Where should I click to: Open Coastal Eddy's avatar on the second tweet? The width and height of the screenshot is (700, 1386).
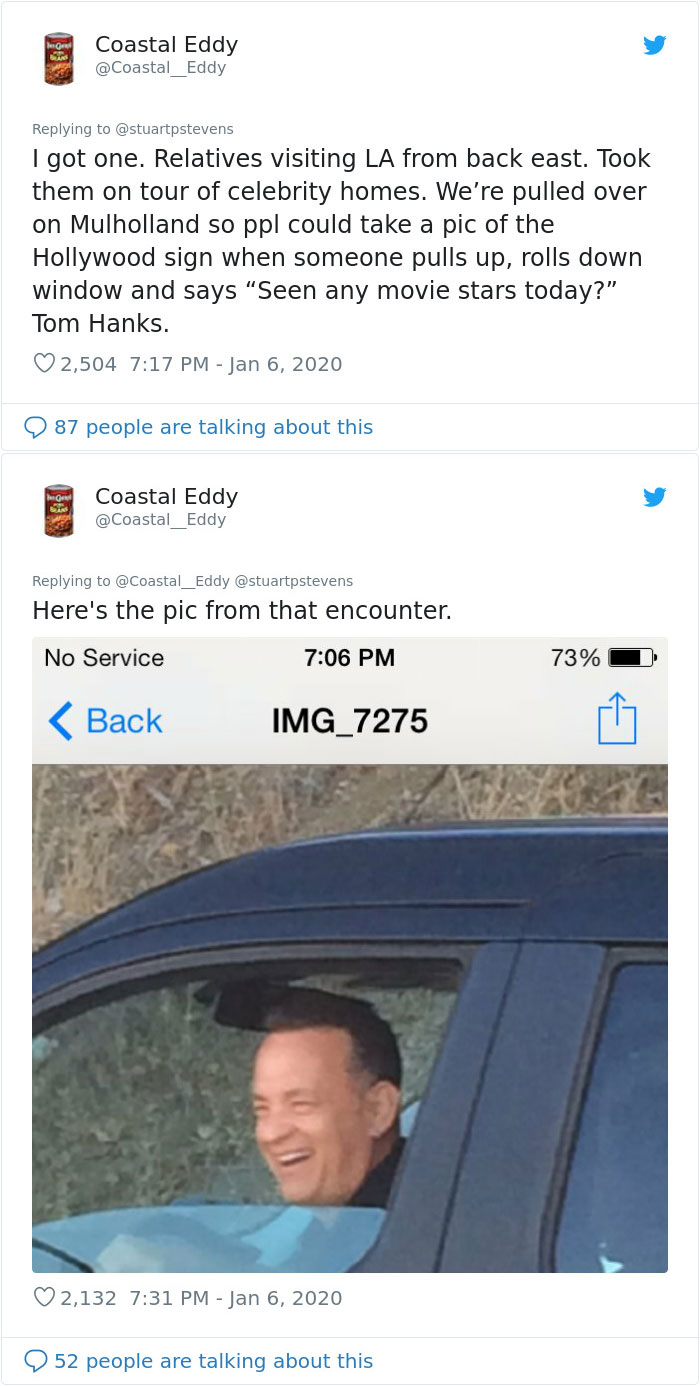pyautogui.click(x=59, y=510)
